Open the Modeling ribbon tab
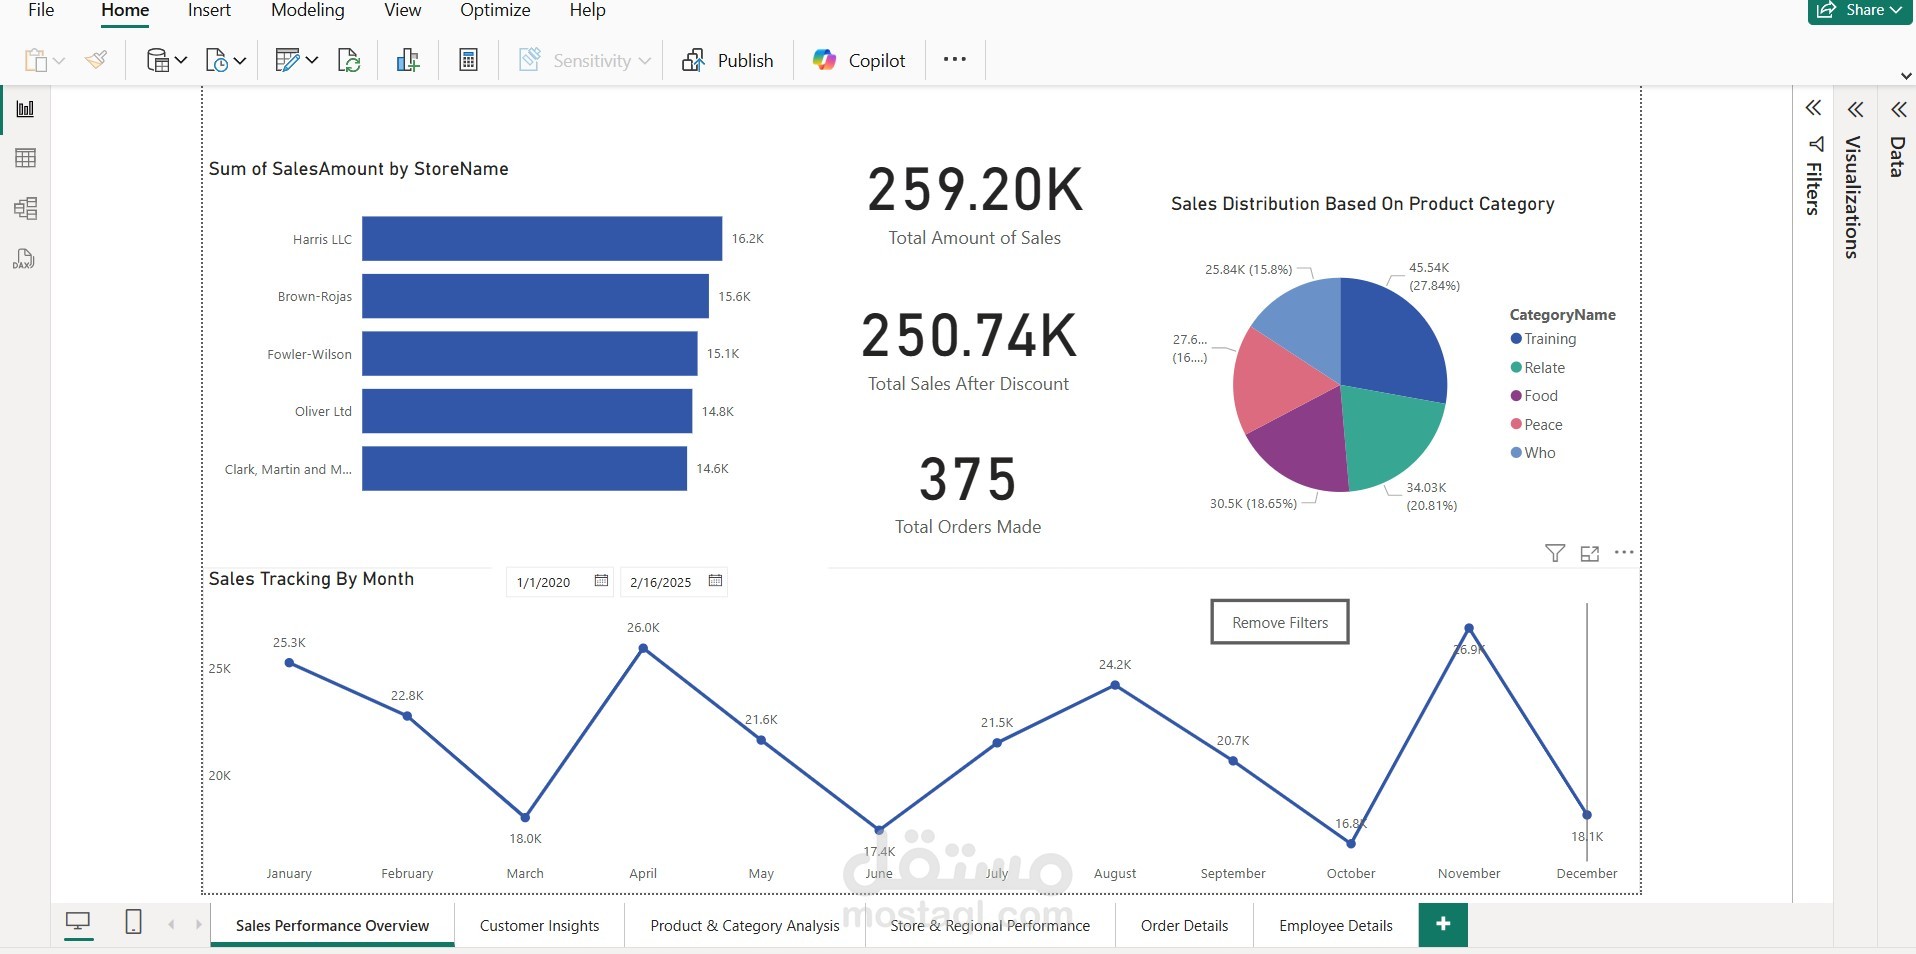Screen dimensions: 1916x954 pos(308,10)
